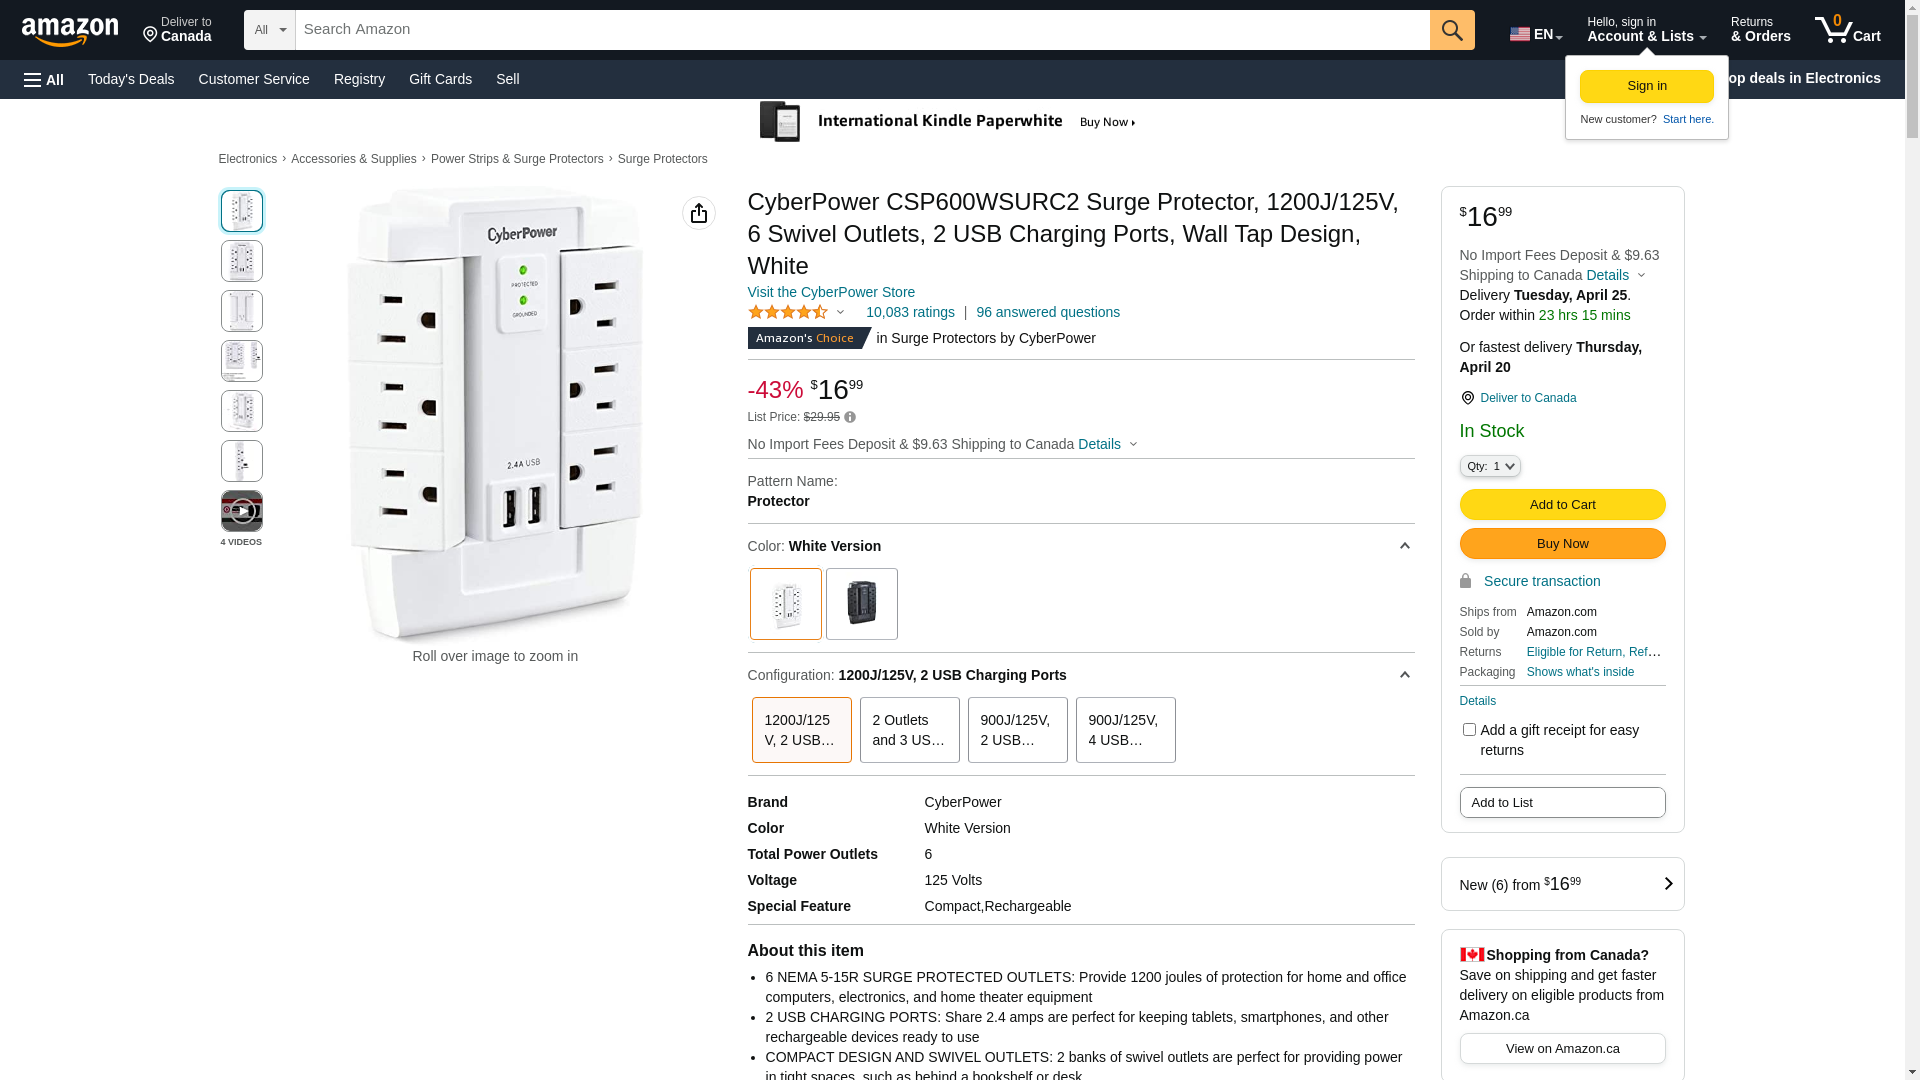Click the star rating icons

coord(788,312)
